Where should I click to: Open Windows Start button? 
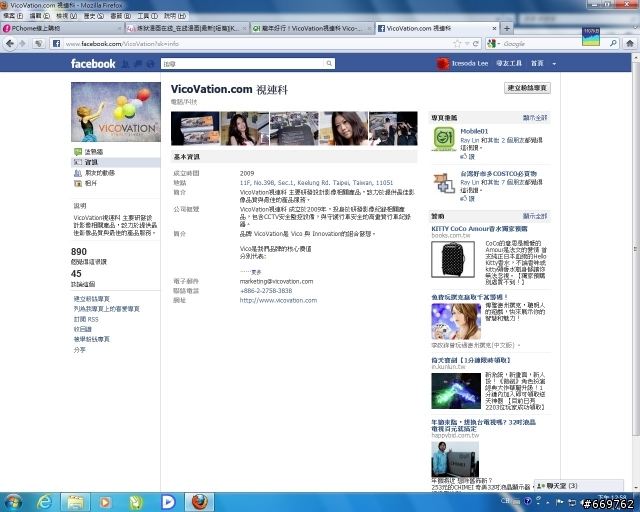(x=13, y=502)
